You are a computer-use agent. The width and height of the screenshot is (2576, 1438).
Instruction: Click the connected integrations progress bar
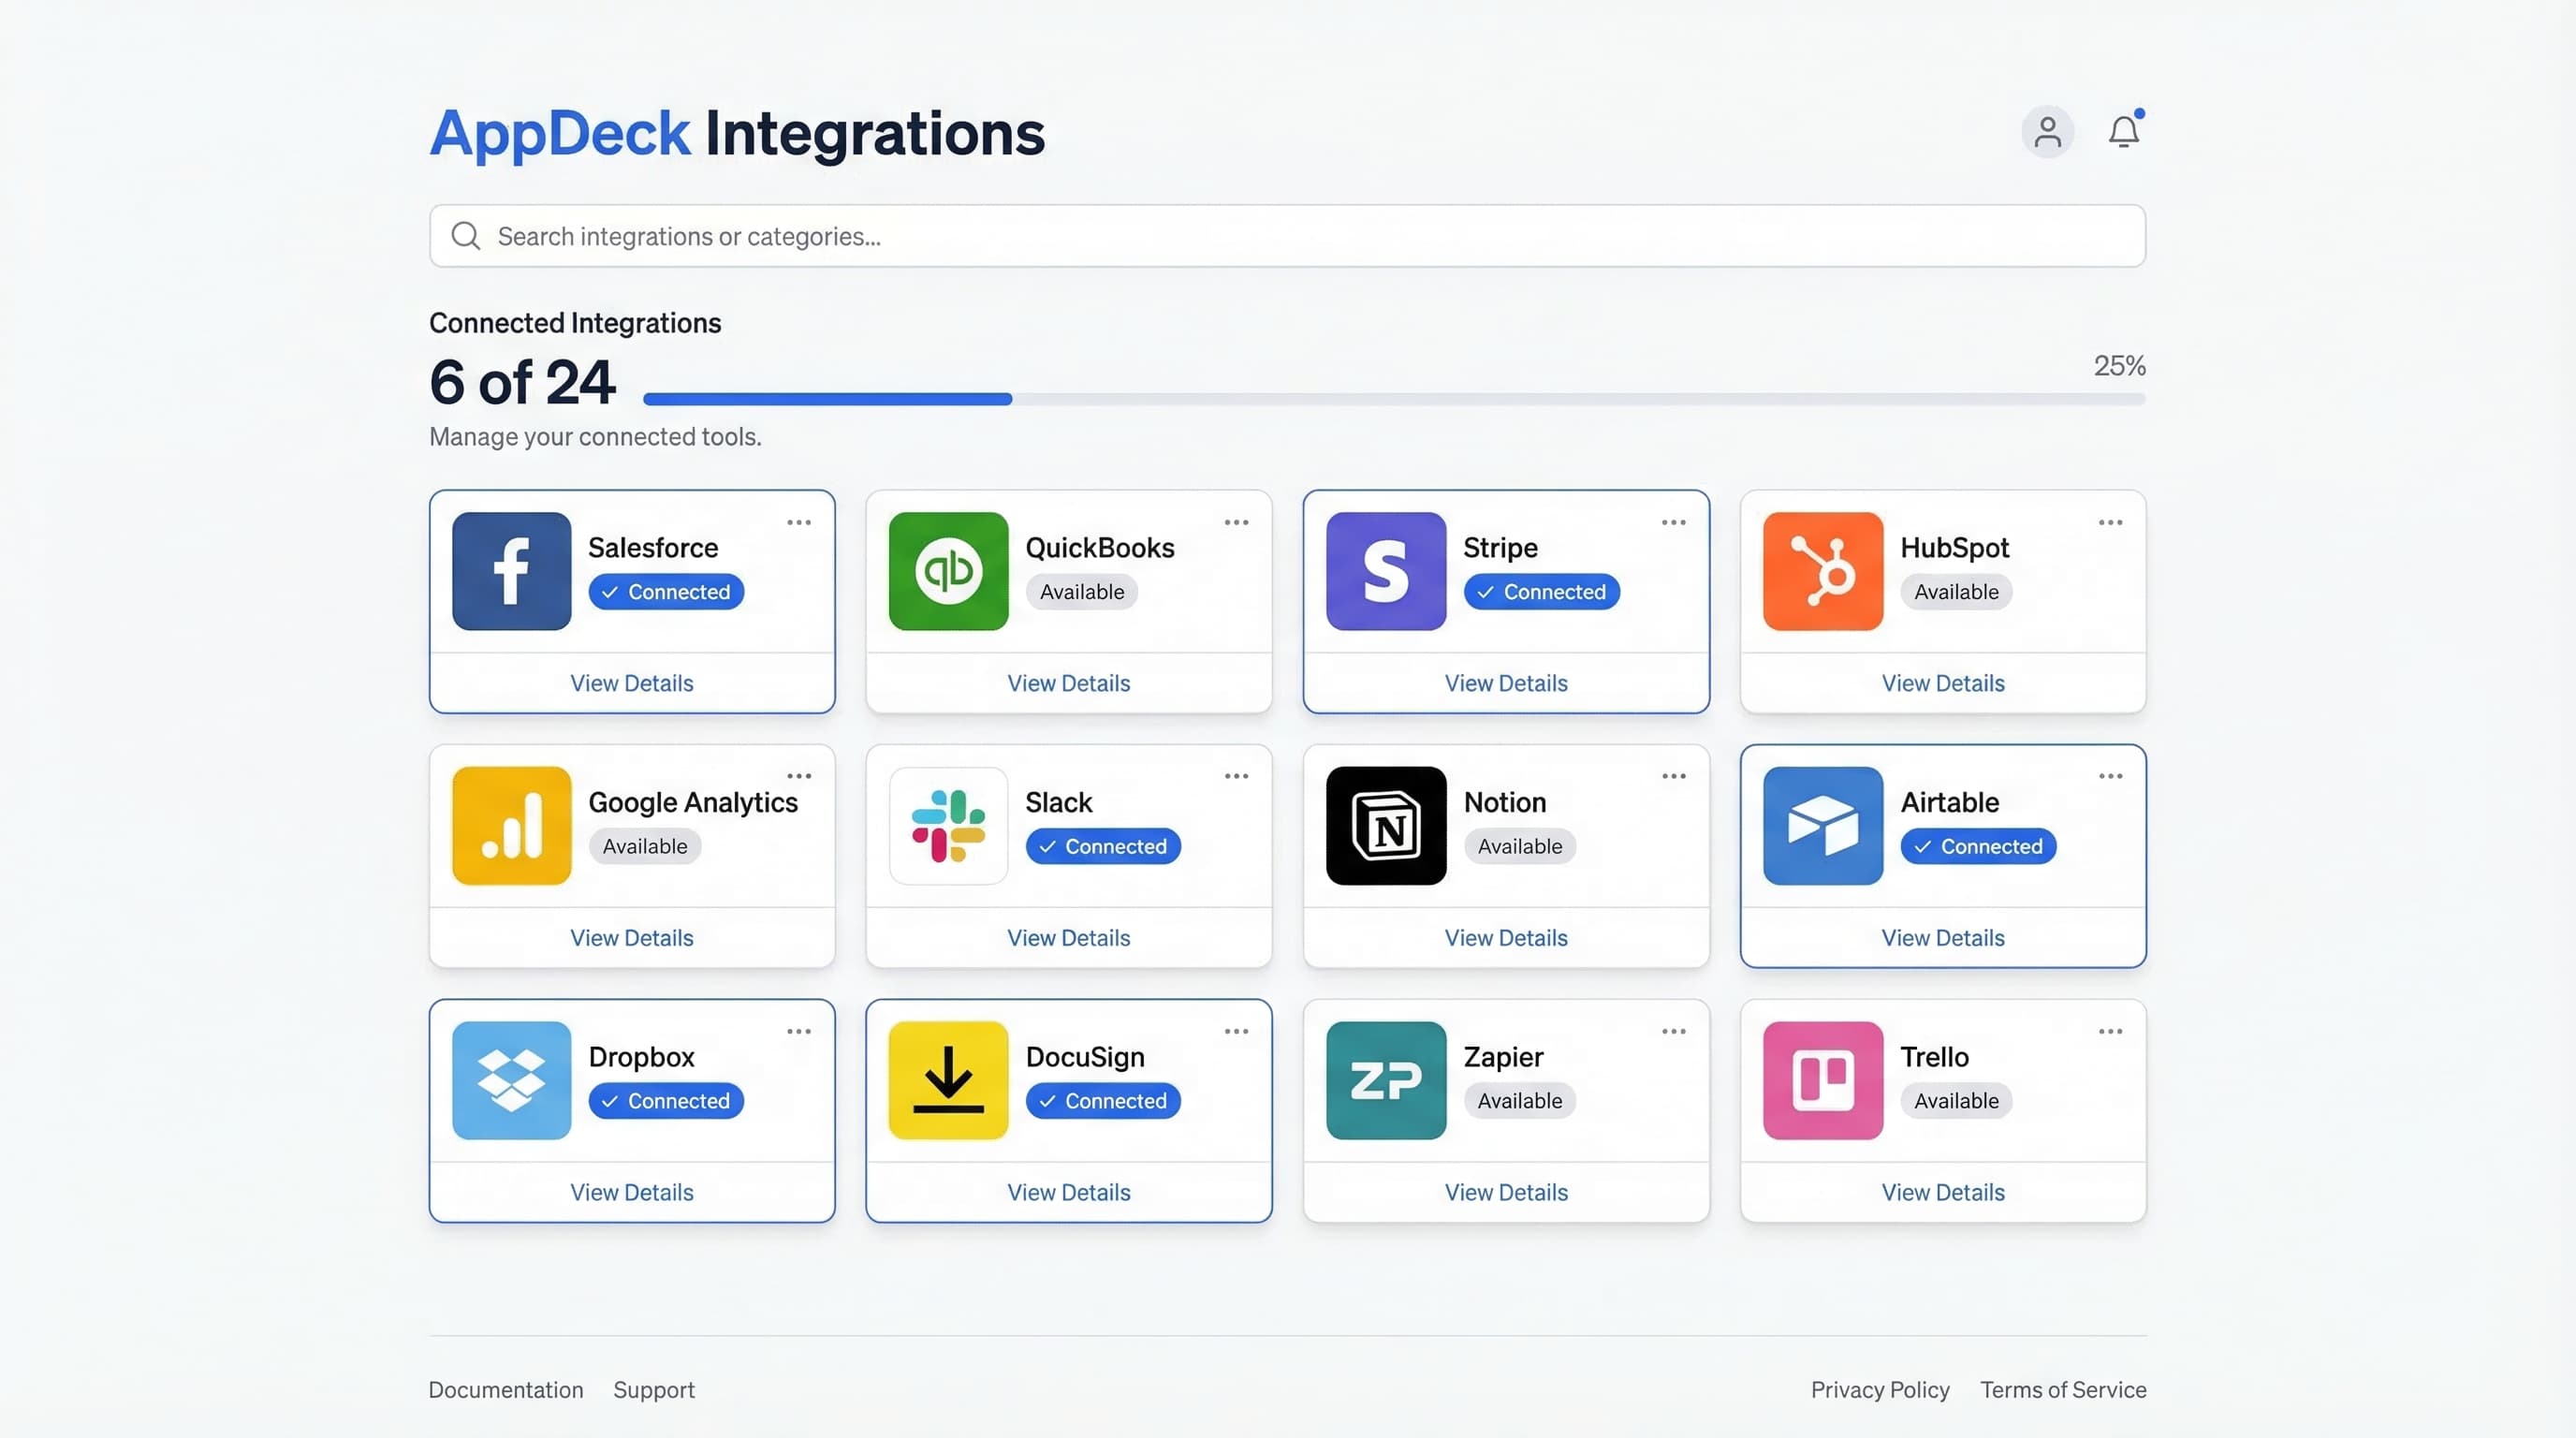tap(1394, 399)
